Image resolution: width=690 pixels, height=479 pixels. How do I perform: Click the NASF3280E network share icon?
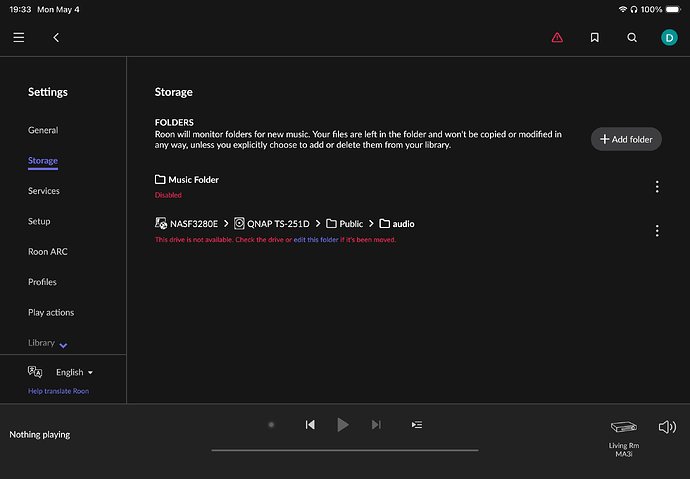161,223
